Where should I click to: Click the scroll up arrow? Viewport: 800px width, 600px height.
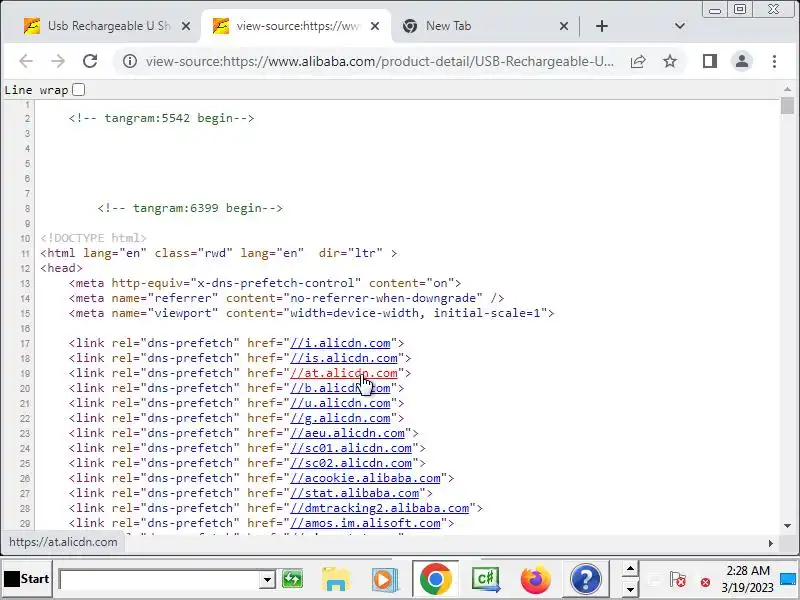point(787,89)
